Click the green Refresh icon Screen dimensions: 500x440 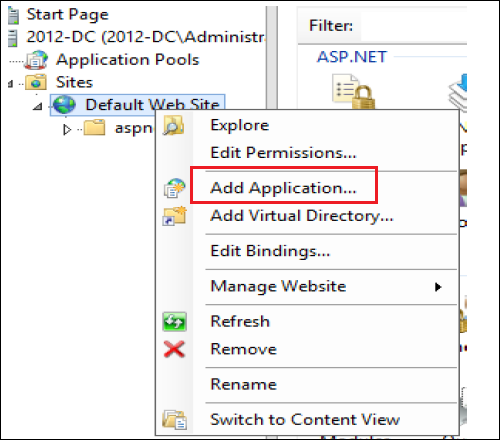(x=174, y=321)
